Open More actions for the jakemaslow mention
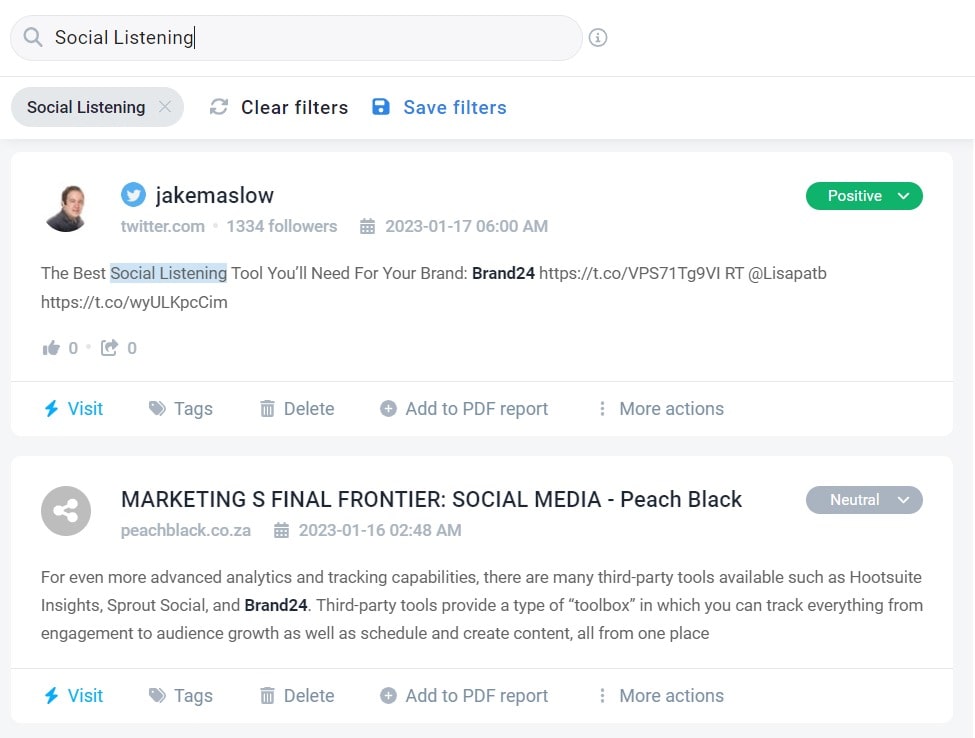975x738 pixels. point(661,408)
